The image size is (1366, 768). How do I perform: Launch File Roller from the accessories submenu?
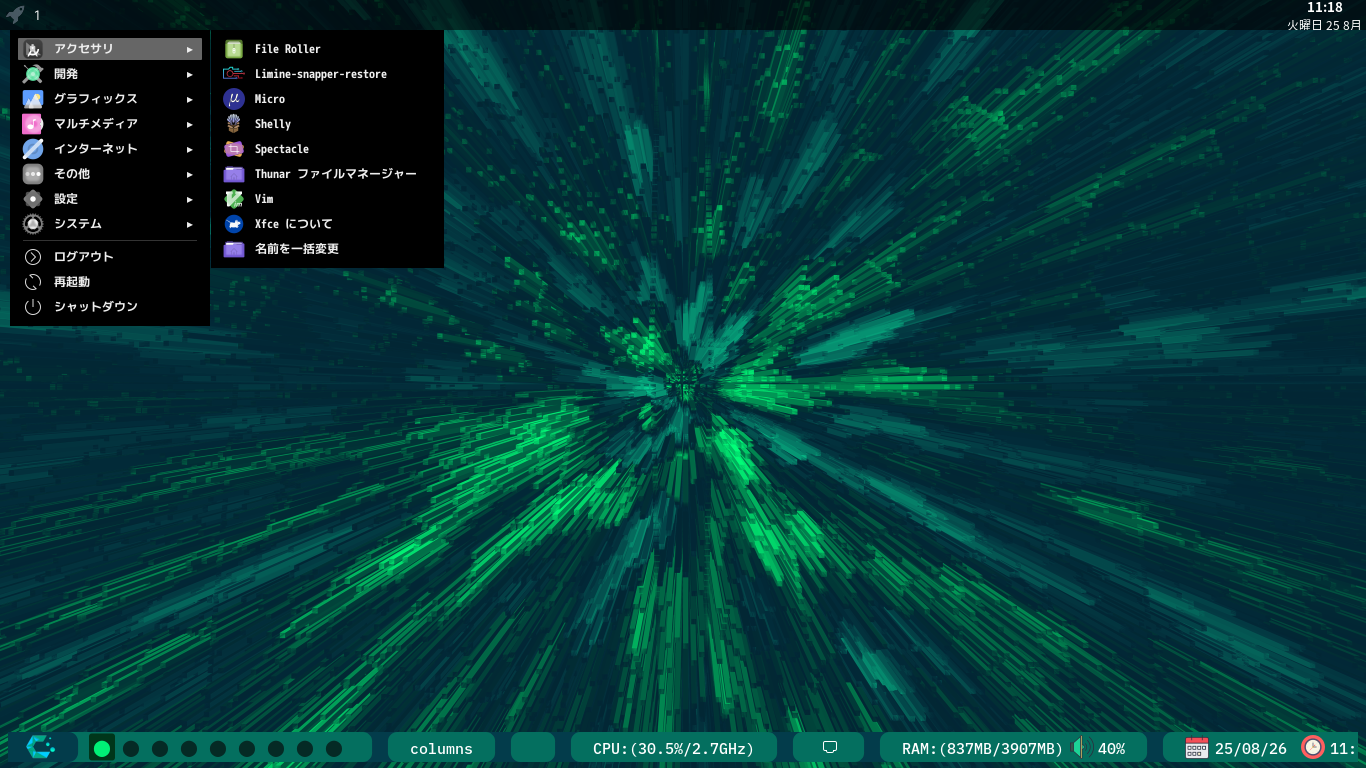coord(327,49)
